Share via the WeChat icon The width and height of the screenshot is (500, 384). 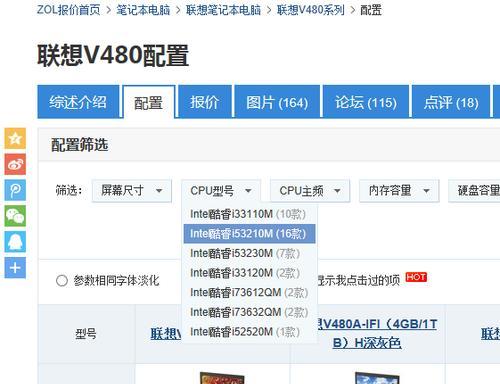15,216
